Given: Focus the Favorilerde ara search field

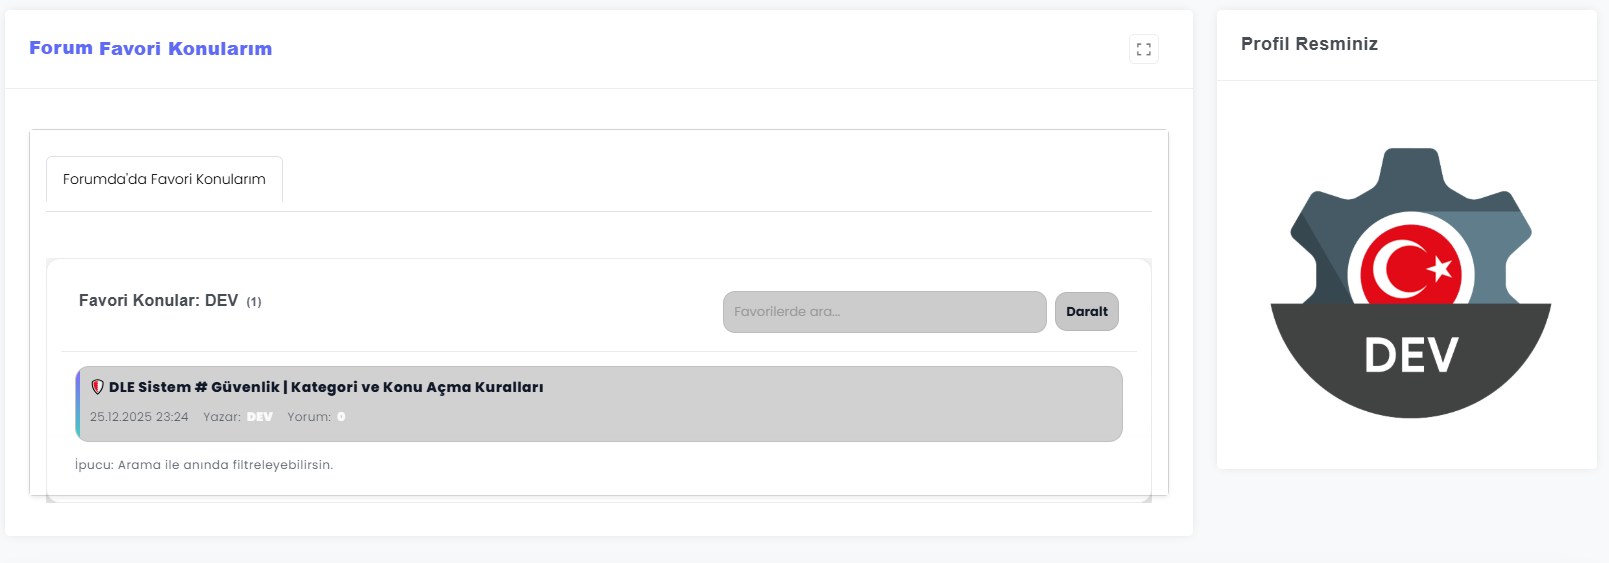Looking at the screenshot, I should click(x=884, y=312).
